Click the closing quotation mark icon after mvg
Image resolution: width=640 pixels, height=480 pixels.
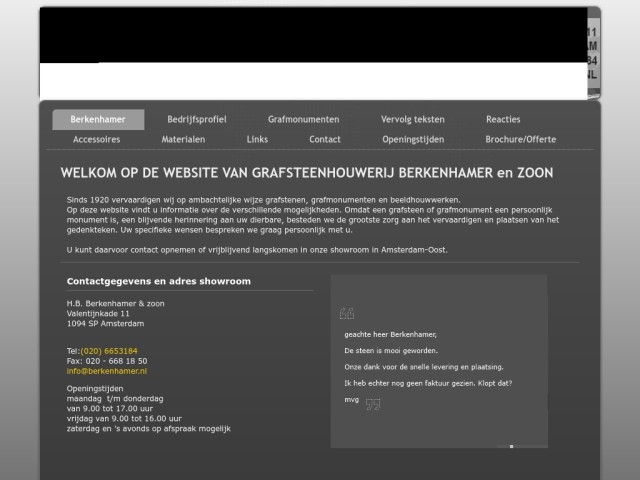(373, 404)
